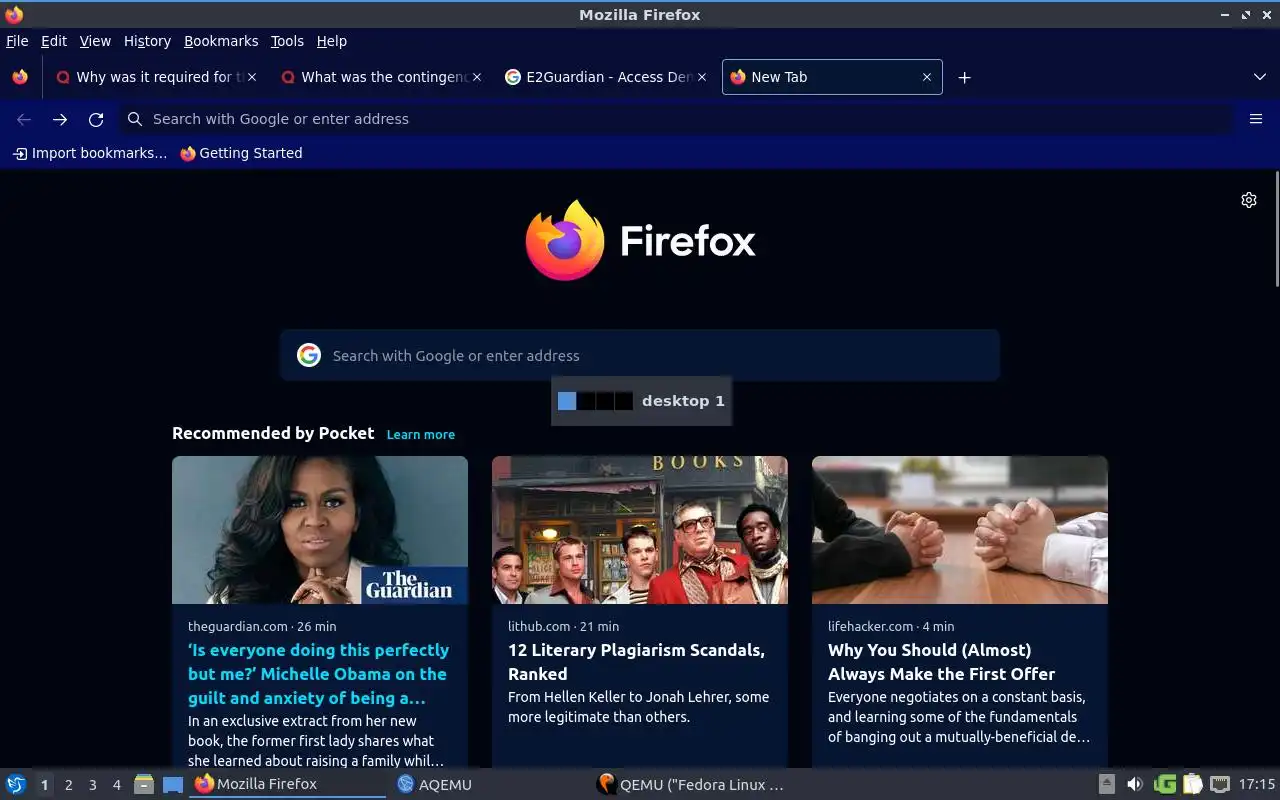1280x800 pixels.
Task: Close the 'Why was it required for' tab
Action: pyautogui.click(x=252, y=77)
